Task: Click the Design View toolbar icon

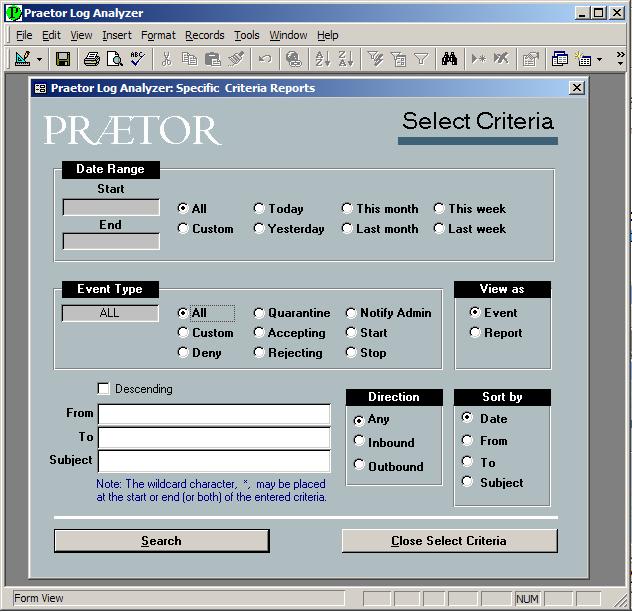Action: pos(23,59)
